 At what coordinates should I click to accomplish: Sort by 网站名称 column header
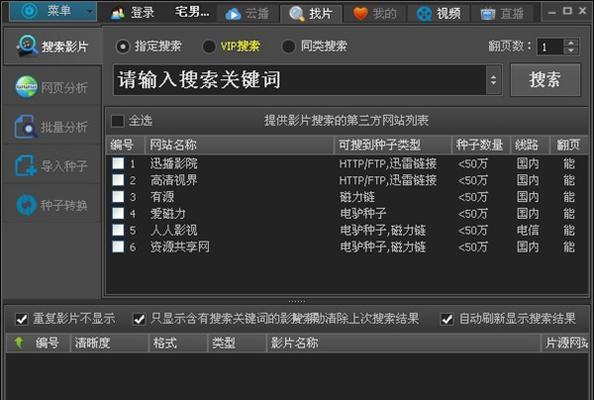point(239,145)
